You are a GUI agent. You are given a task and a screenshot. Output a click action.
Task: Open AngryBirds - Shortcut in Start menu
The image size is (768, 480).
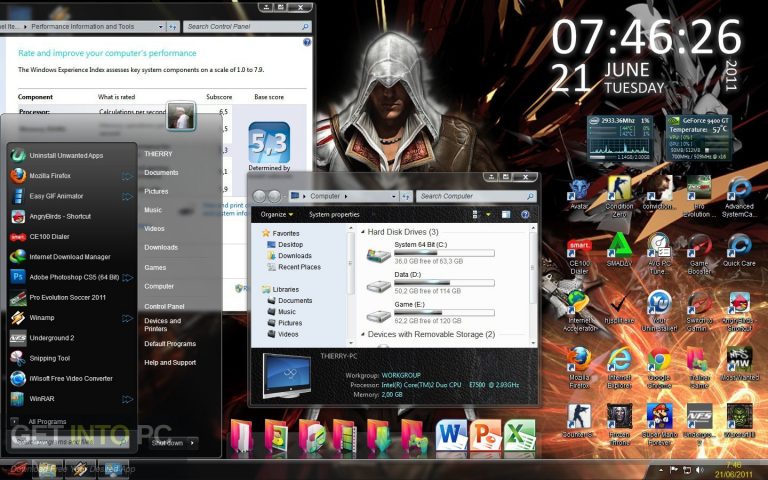[x=71, y=216]
